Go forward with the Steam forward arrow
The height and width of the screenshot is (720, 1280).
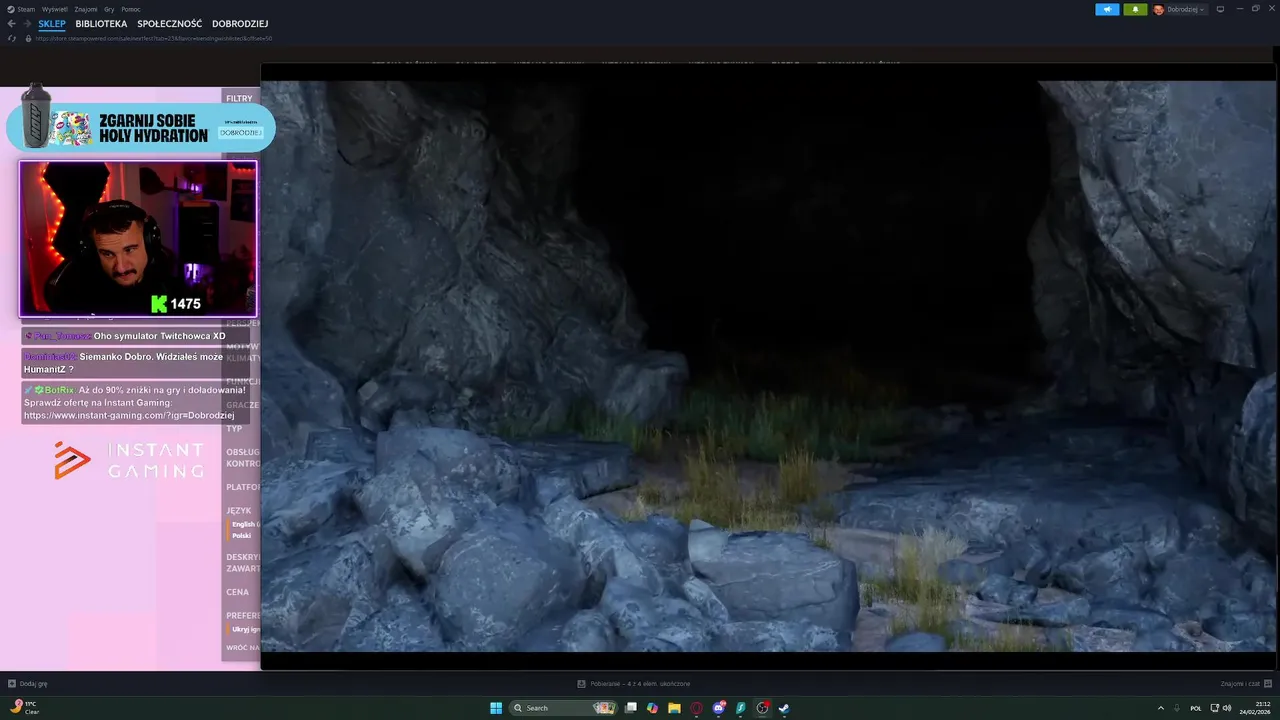tap(27, 24)
